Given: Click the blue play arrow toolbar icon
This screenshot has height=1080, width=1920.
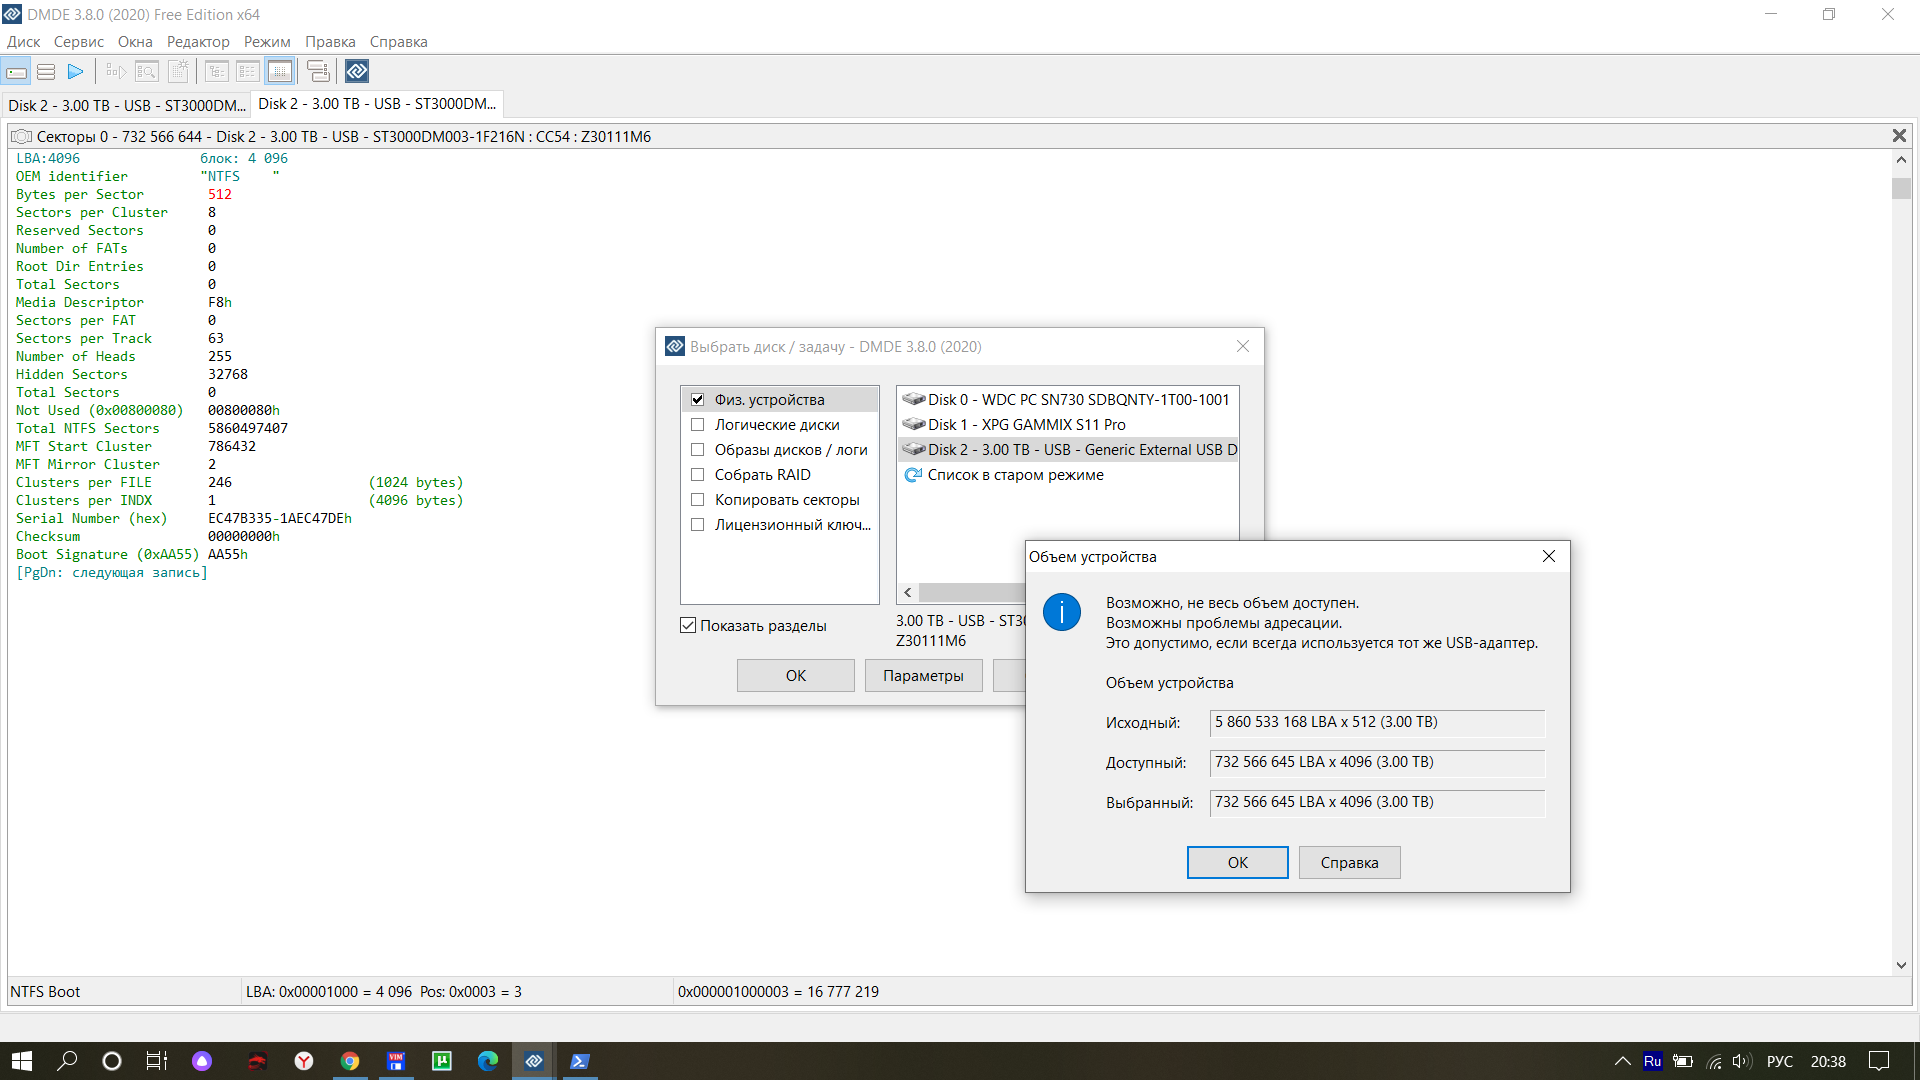Looking at the screenshot, I should 75,71.
